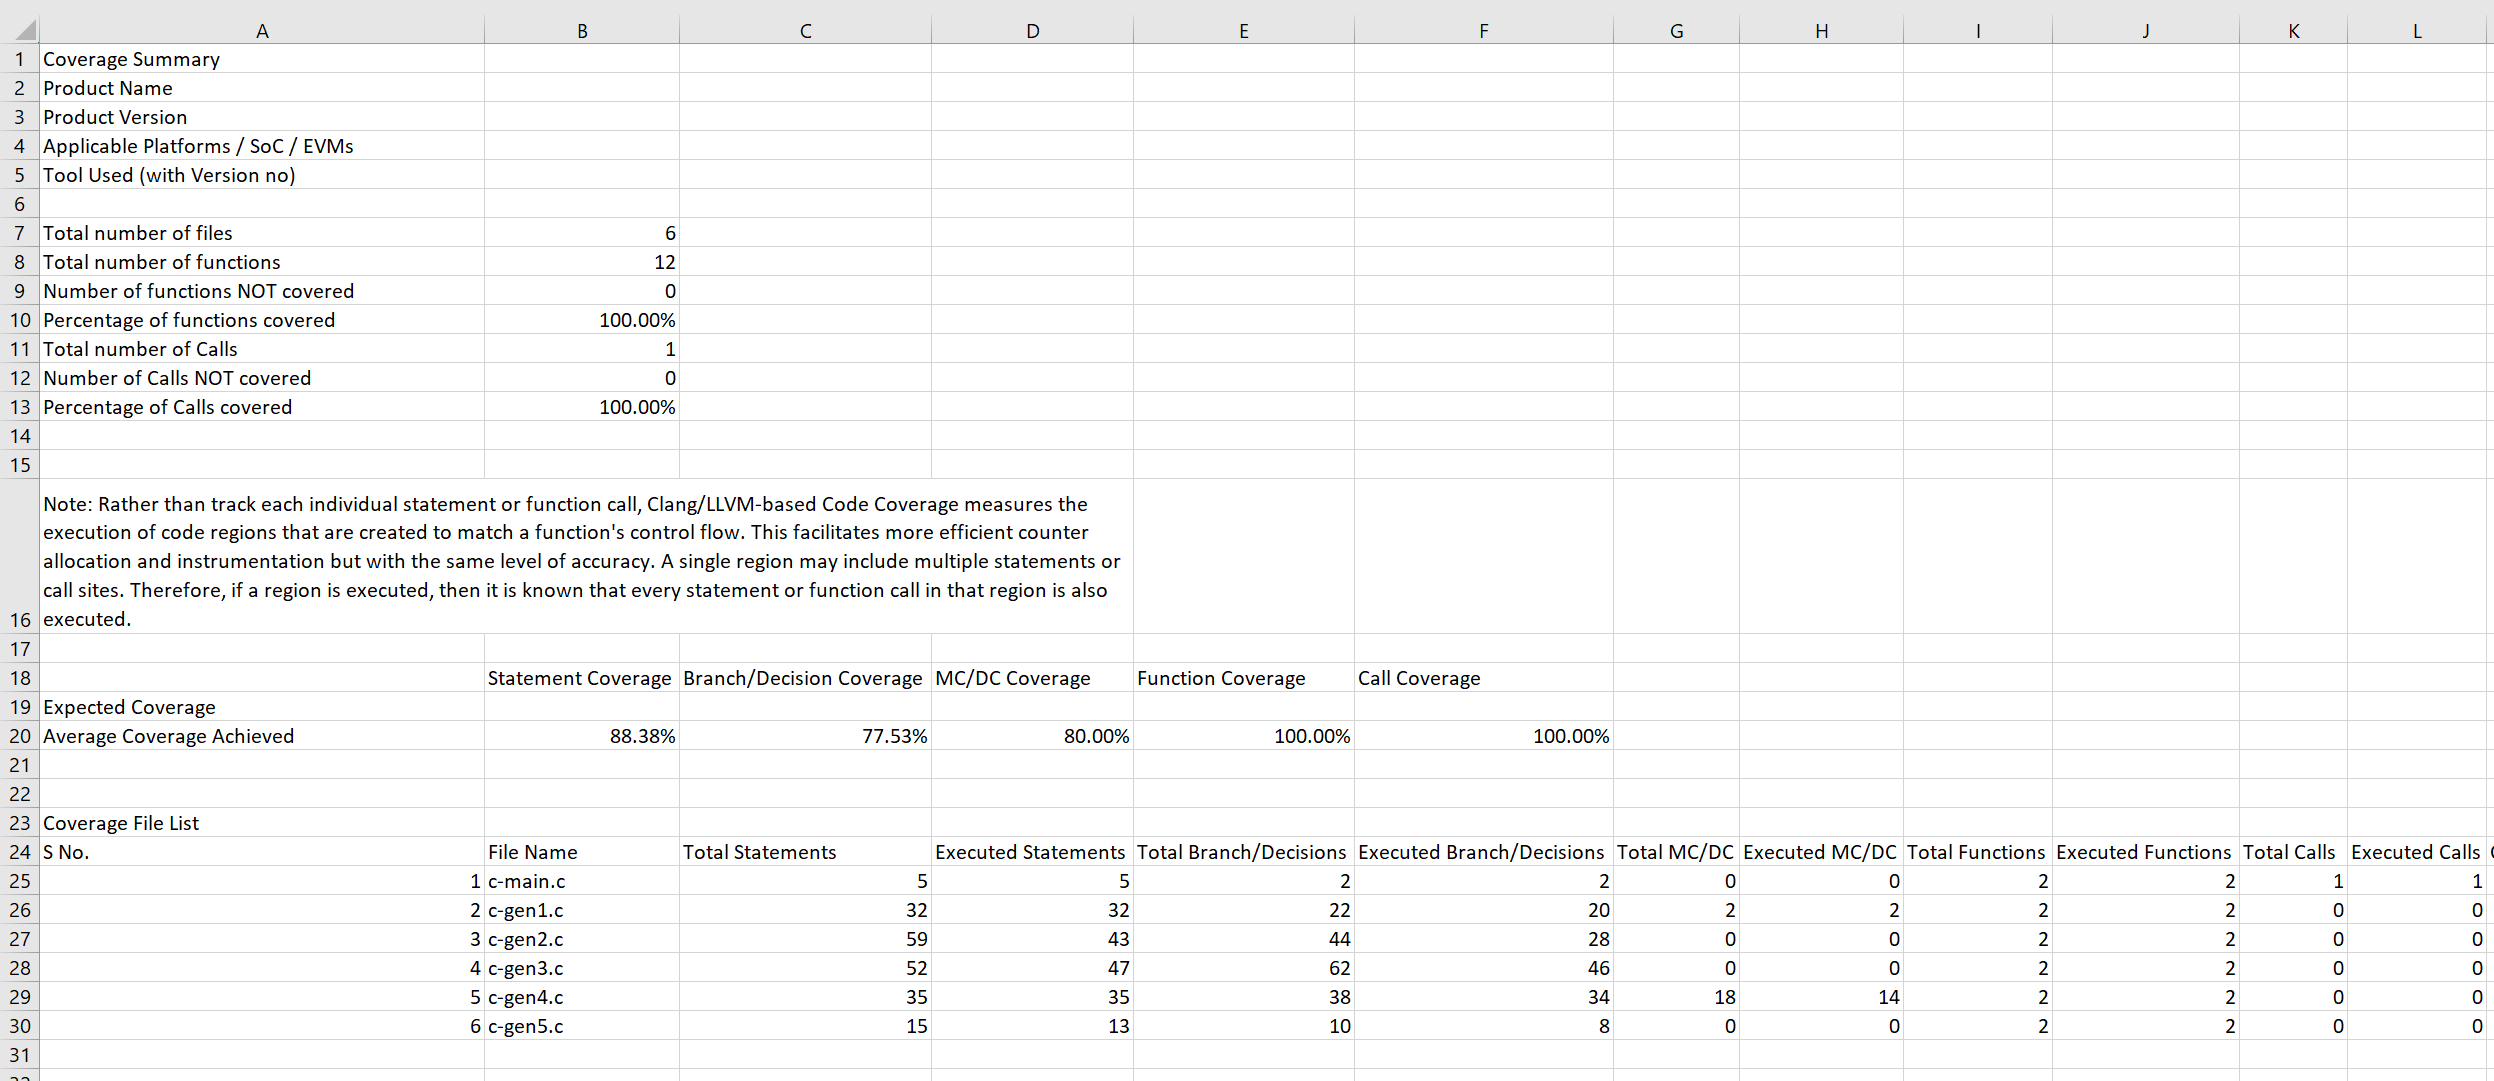
Task: Select row 16 header
Action: 20,619
